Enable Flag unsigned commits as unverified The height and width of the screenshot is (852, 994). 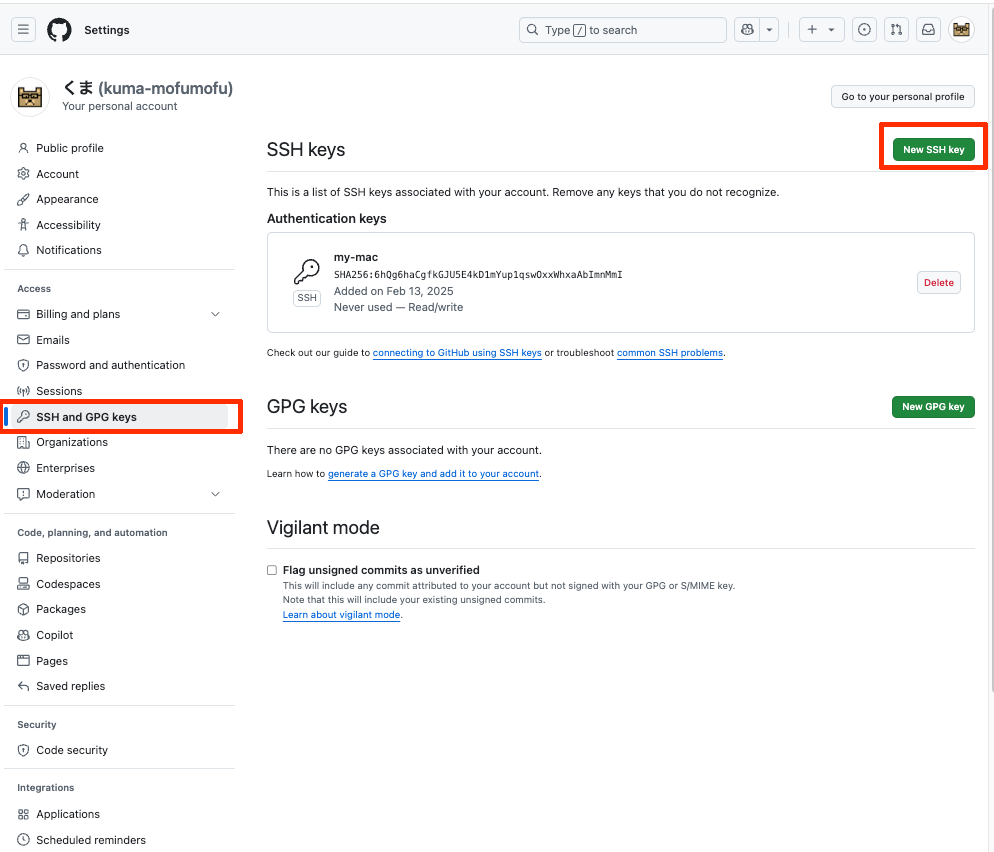coord(272,571)
